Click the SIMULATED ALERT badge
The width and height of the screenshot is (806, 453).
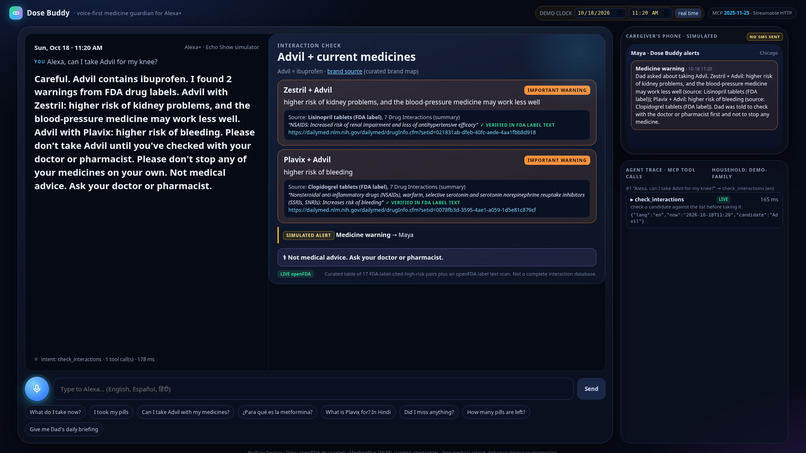(308, 235)
